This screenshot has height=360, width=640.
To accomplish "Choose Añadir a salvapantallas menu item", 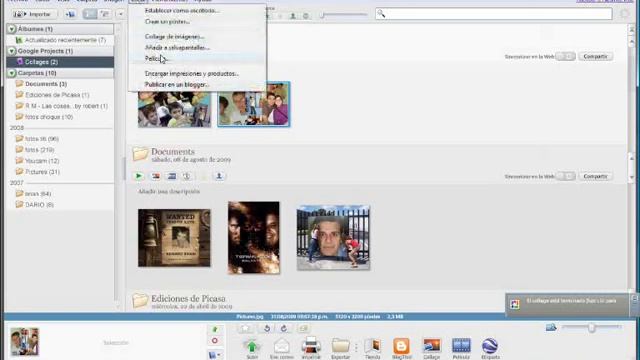I will (x=177, y=47).
